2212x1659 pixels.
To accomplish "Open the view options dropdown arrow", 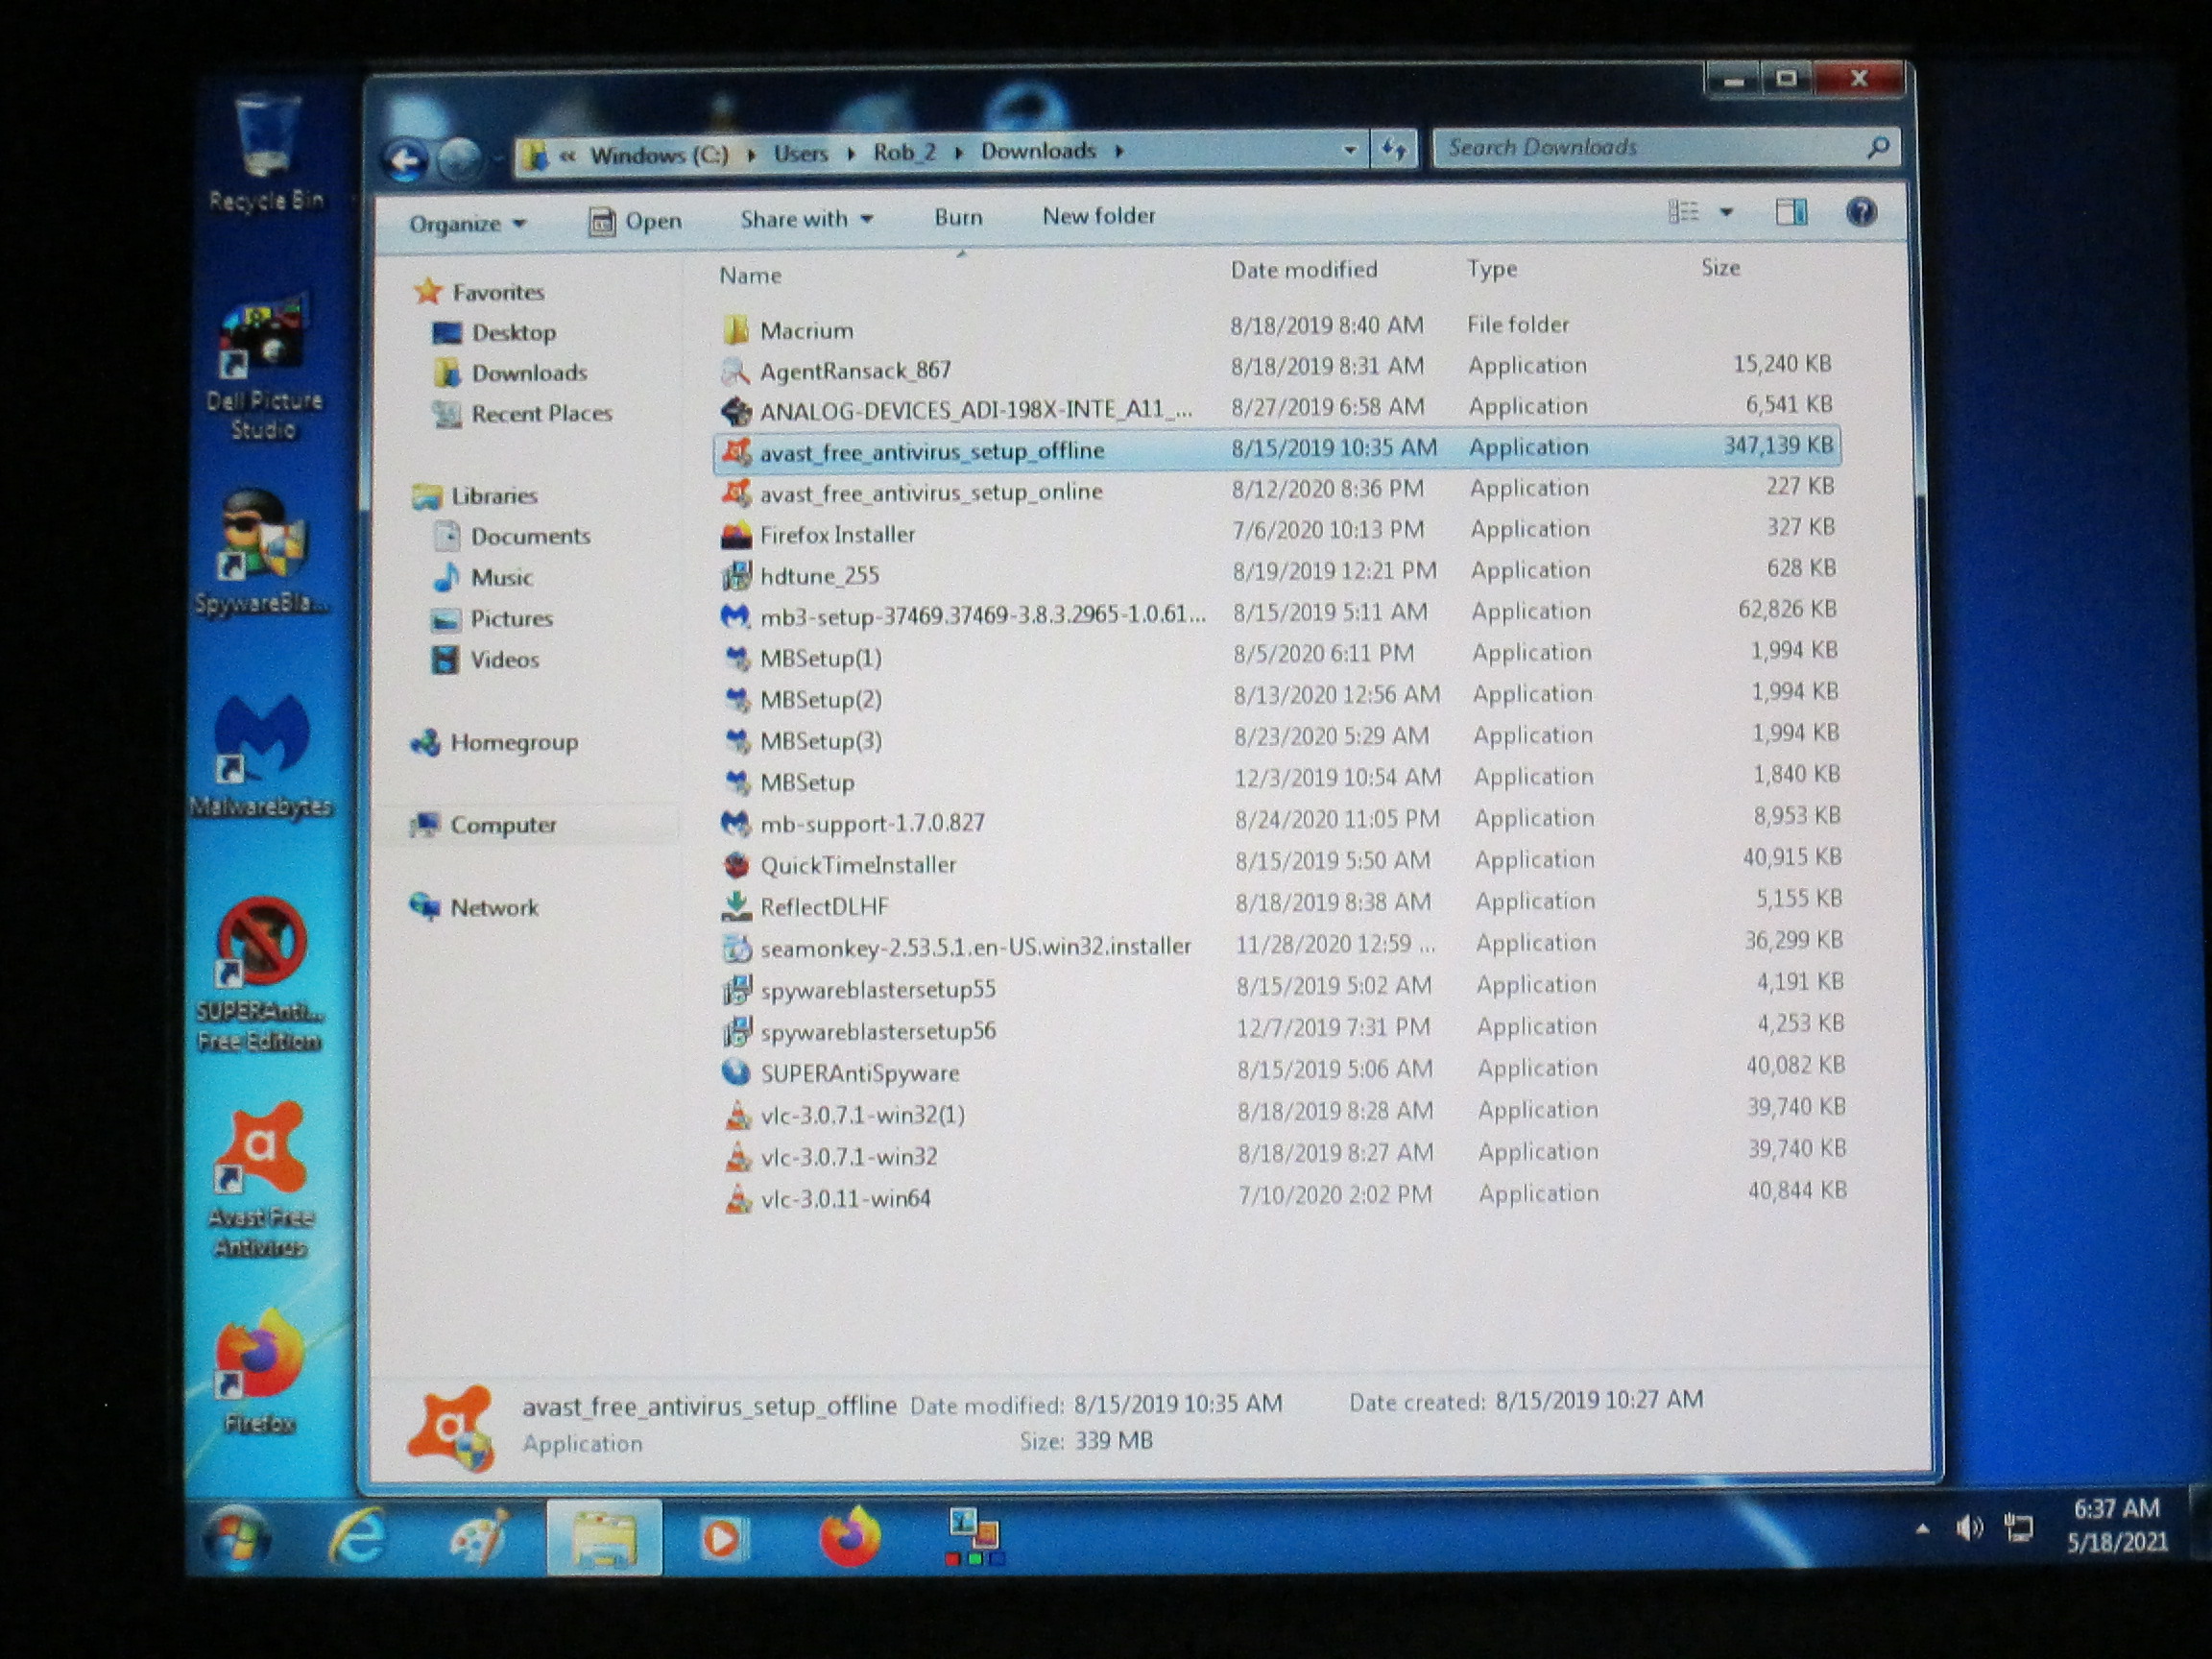I will [1725, 212].
